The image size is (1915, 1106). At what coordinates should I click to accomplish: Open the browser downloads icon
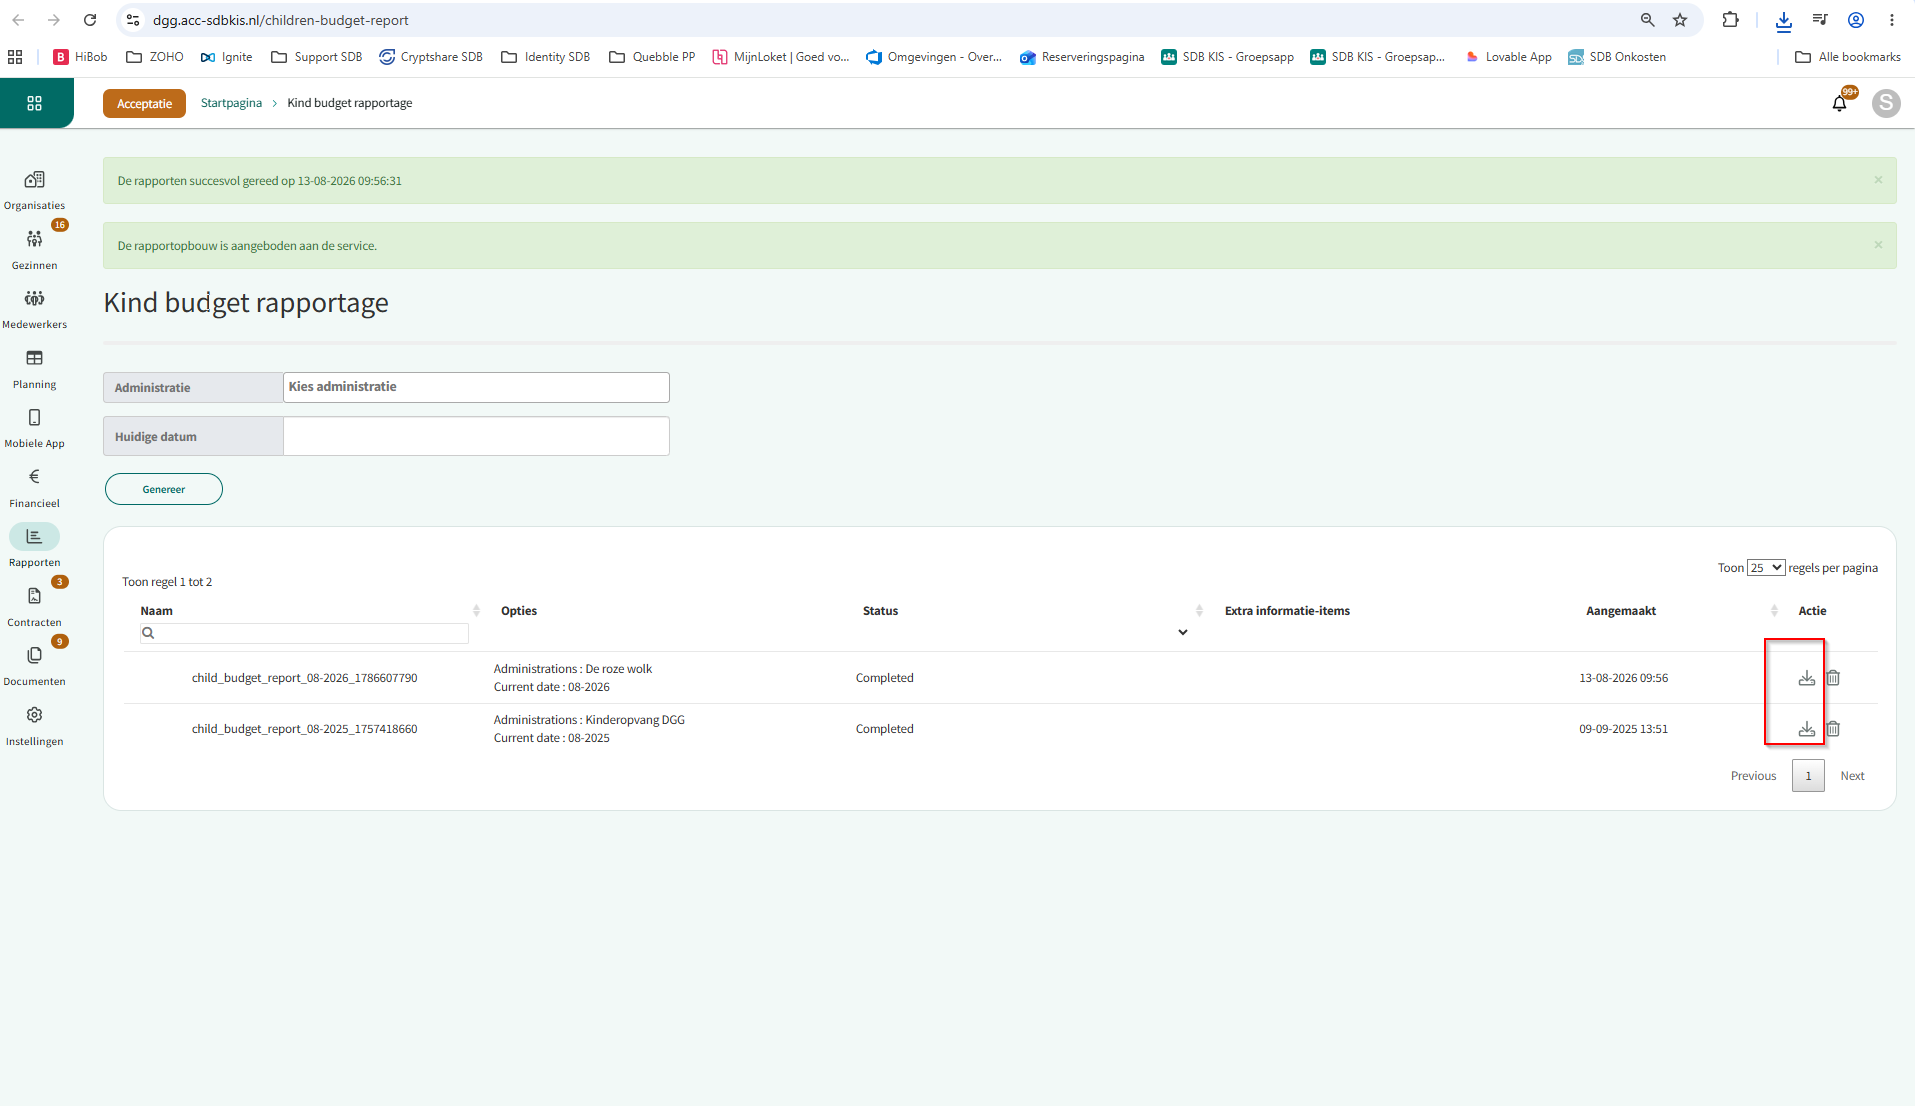coord(1783,20)
